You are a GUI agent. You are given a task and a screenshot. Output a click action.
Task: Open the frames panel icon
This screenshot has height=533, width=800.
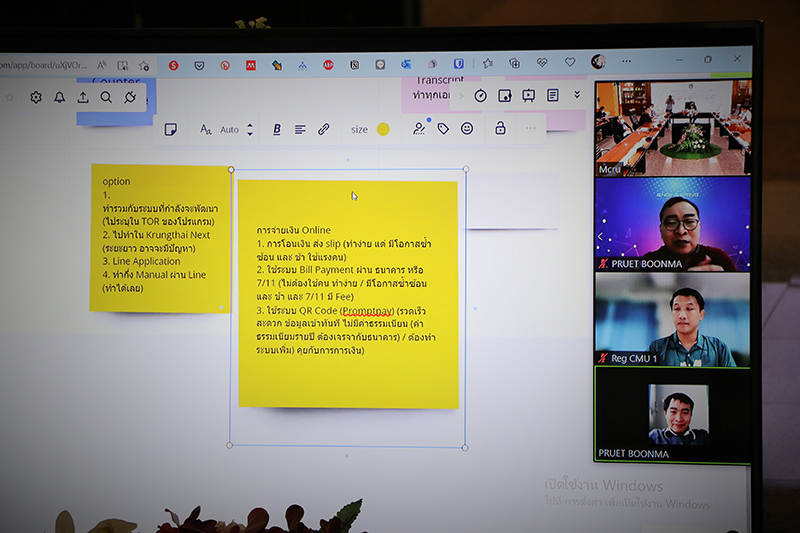tap(505, 96)
